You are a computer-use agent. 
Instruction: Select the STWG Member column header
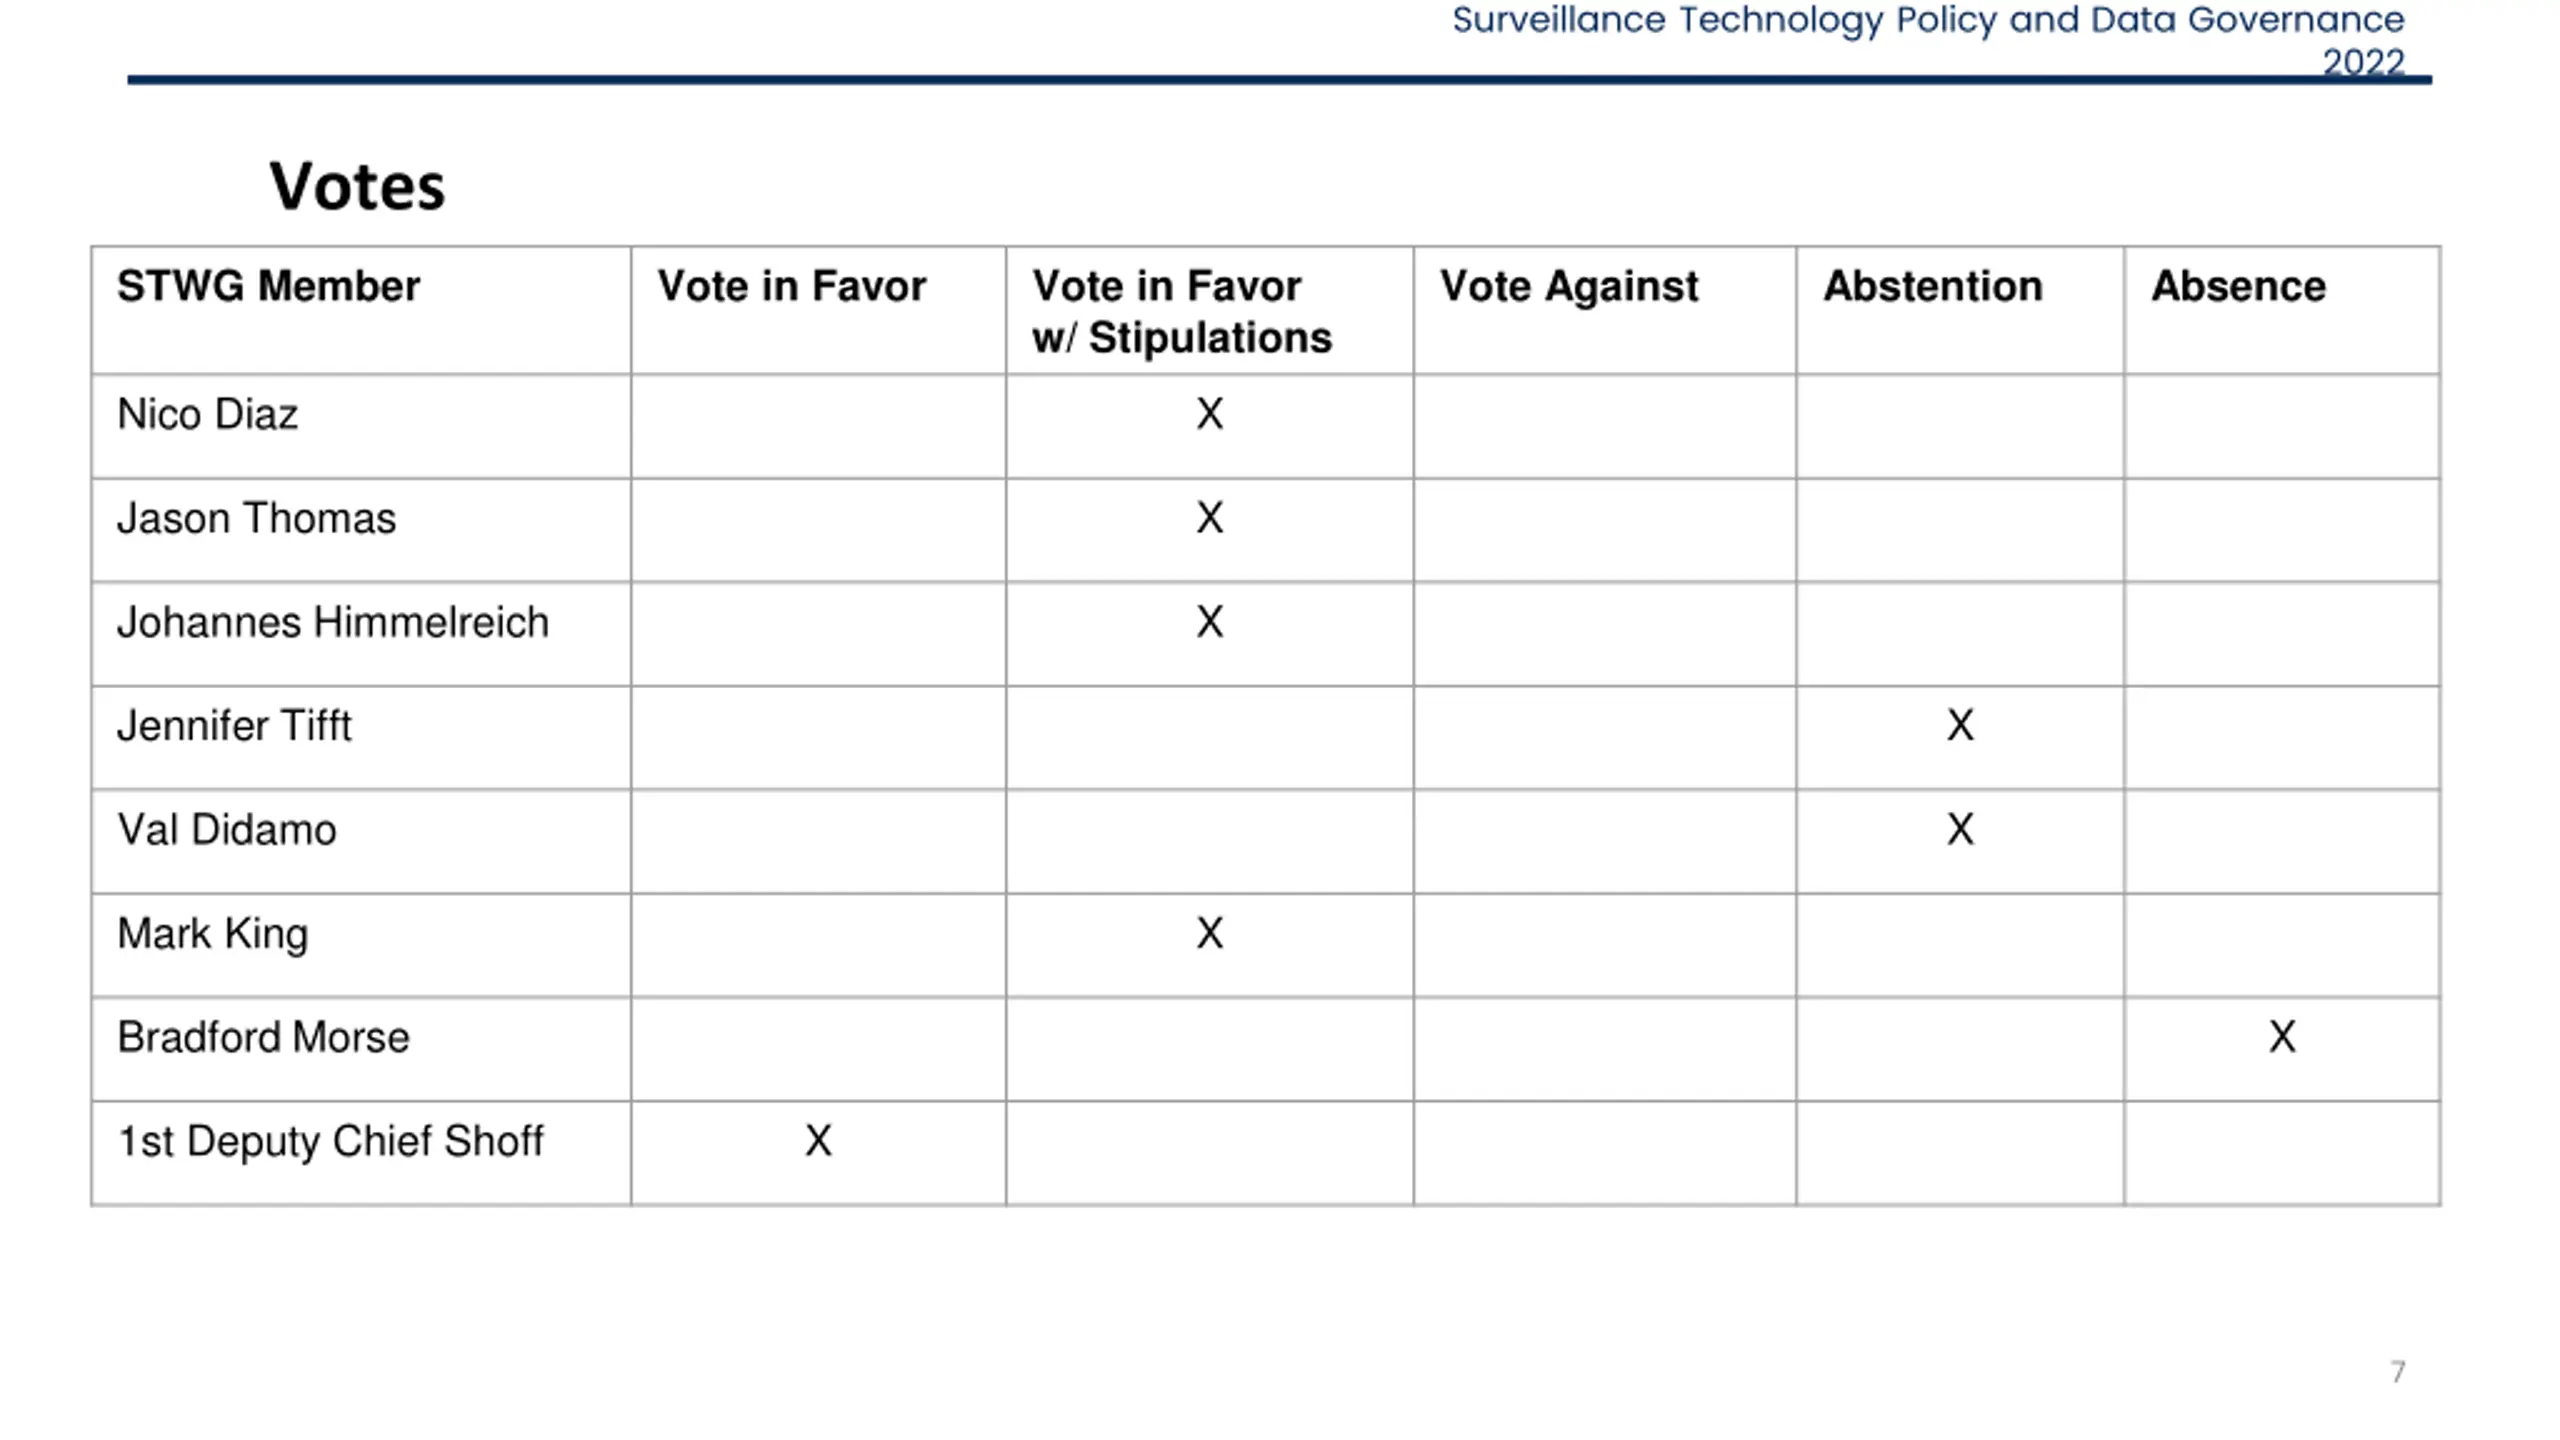(x=361, y=310)
